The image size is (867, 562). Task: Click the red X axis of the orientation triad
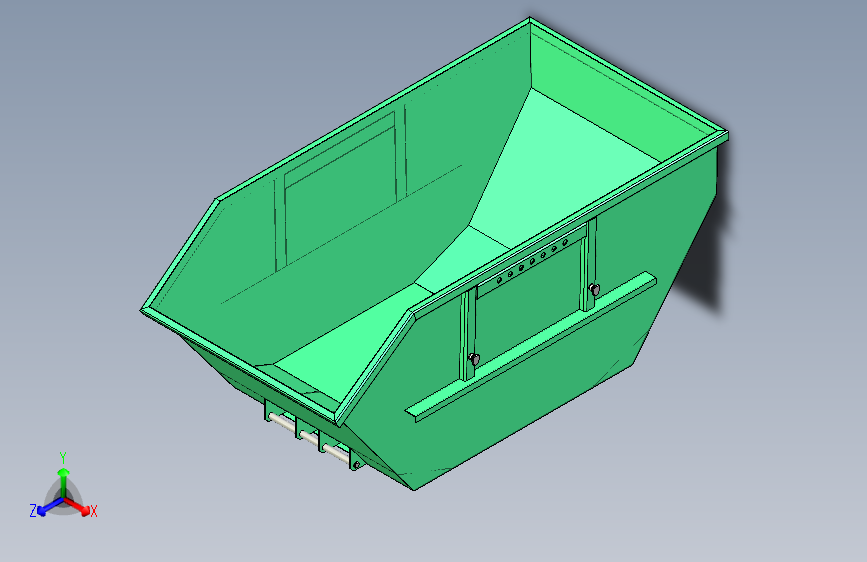pyautogui.click(x=78, y=506)
